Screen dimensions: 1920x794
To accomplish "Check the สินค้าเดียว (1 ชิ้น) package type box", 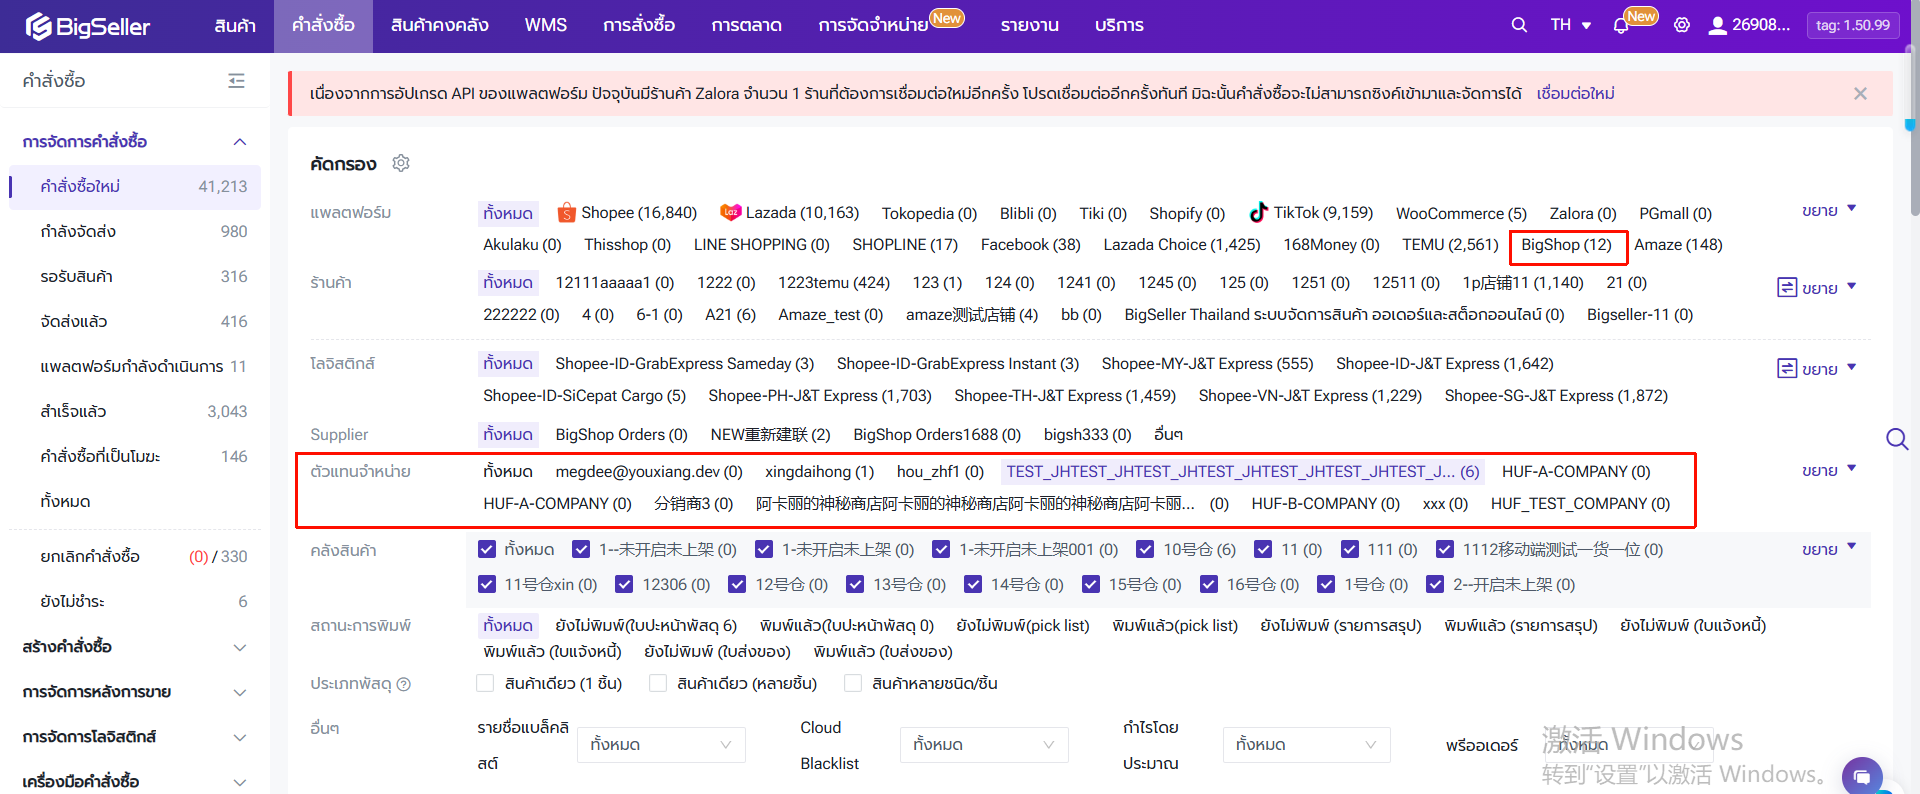I will (x=486, y=683).
